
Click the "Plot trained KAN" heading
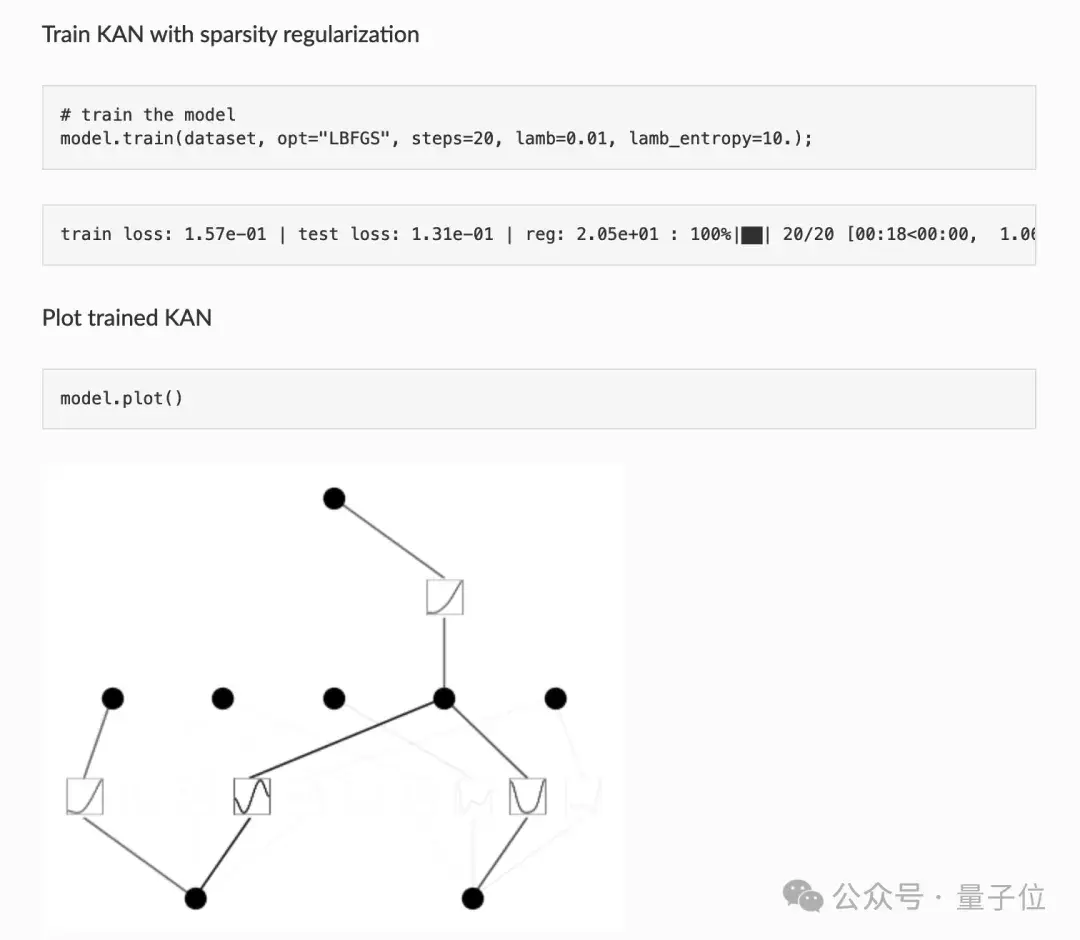click(x=127, y=318)
